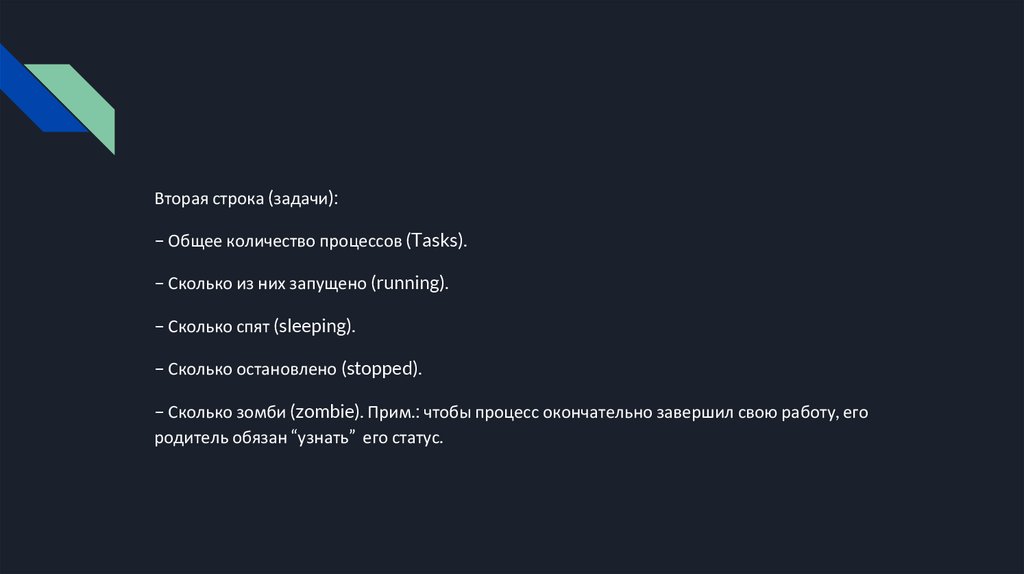
Task: Select the quoted word "узнать"
Action: [x=323, y=439]
